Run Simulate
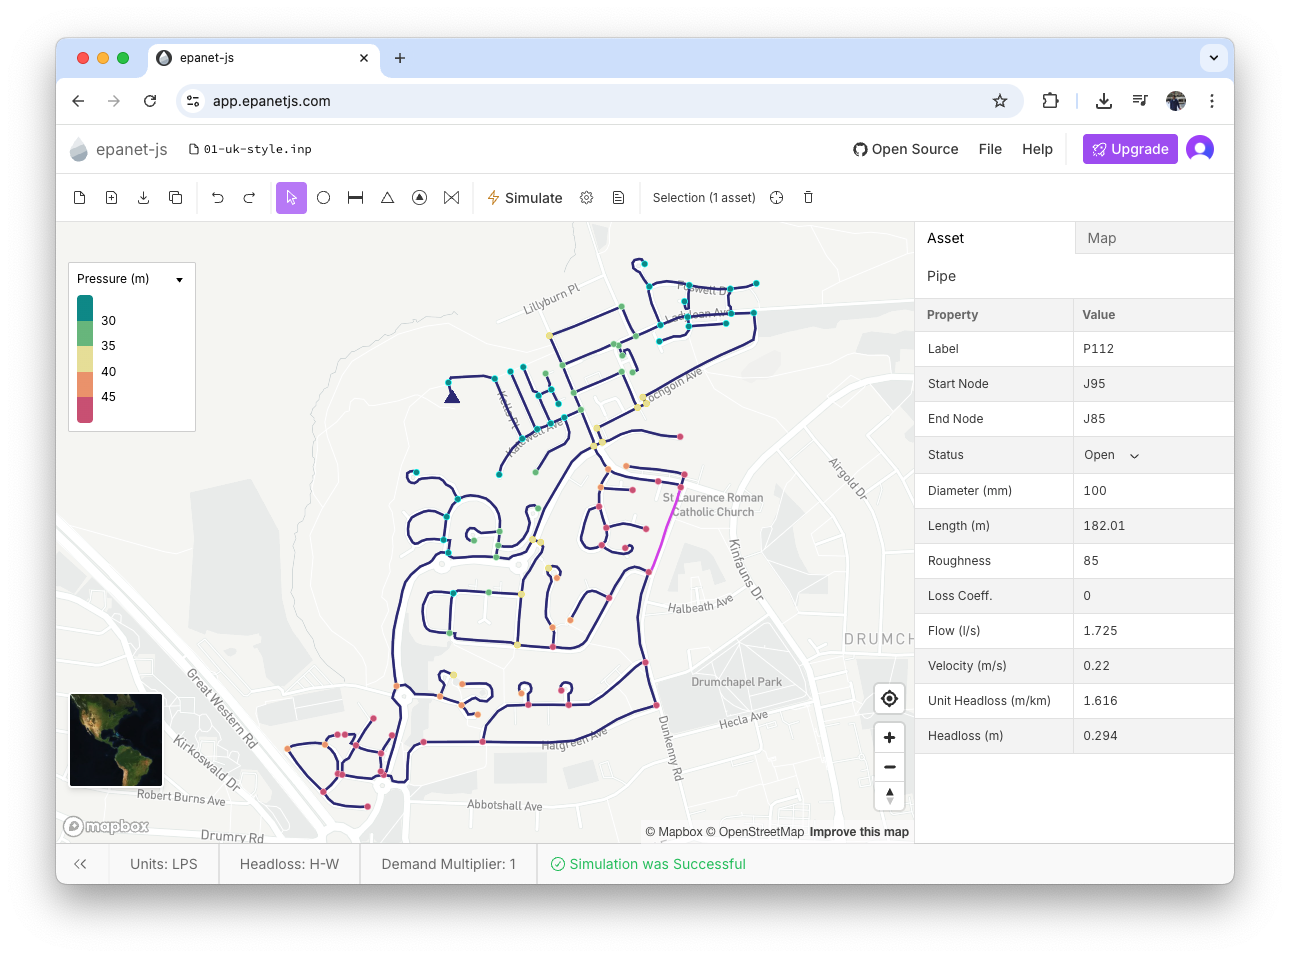This screenshot has height=958, width=1290. click(524, 198)
